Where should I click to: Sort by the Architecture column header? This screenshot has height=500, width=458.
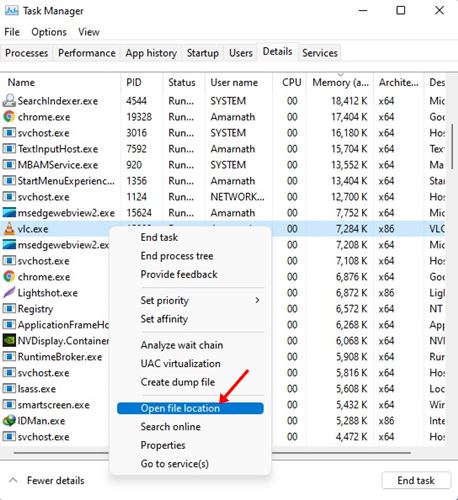tap(398, 82)
